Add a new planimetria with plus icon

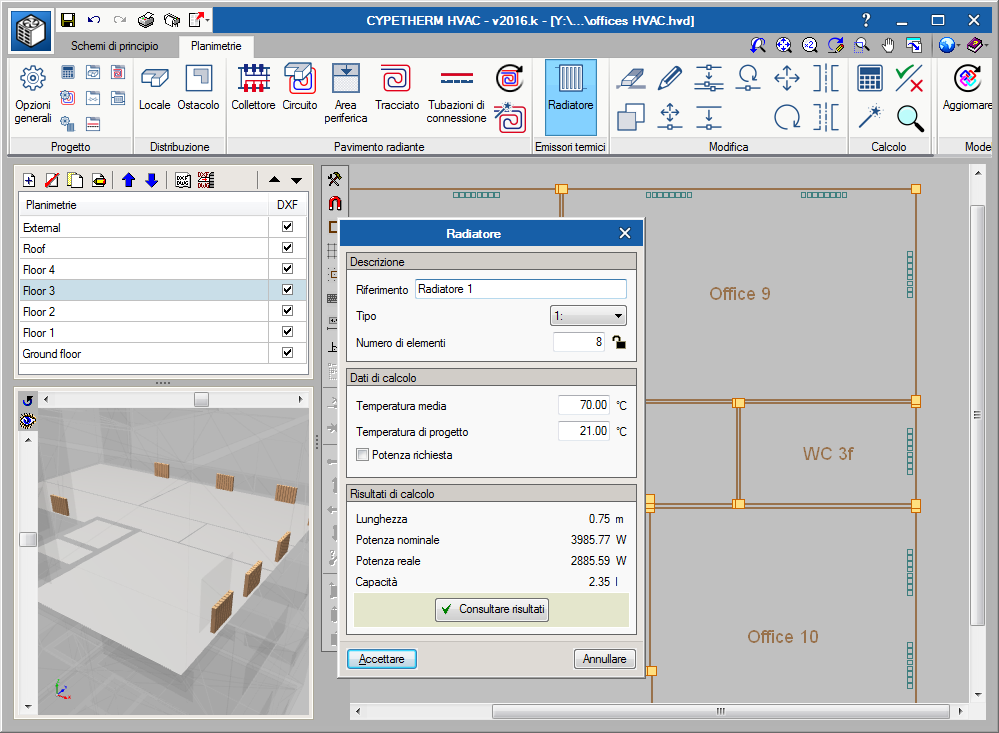(29, 180)
